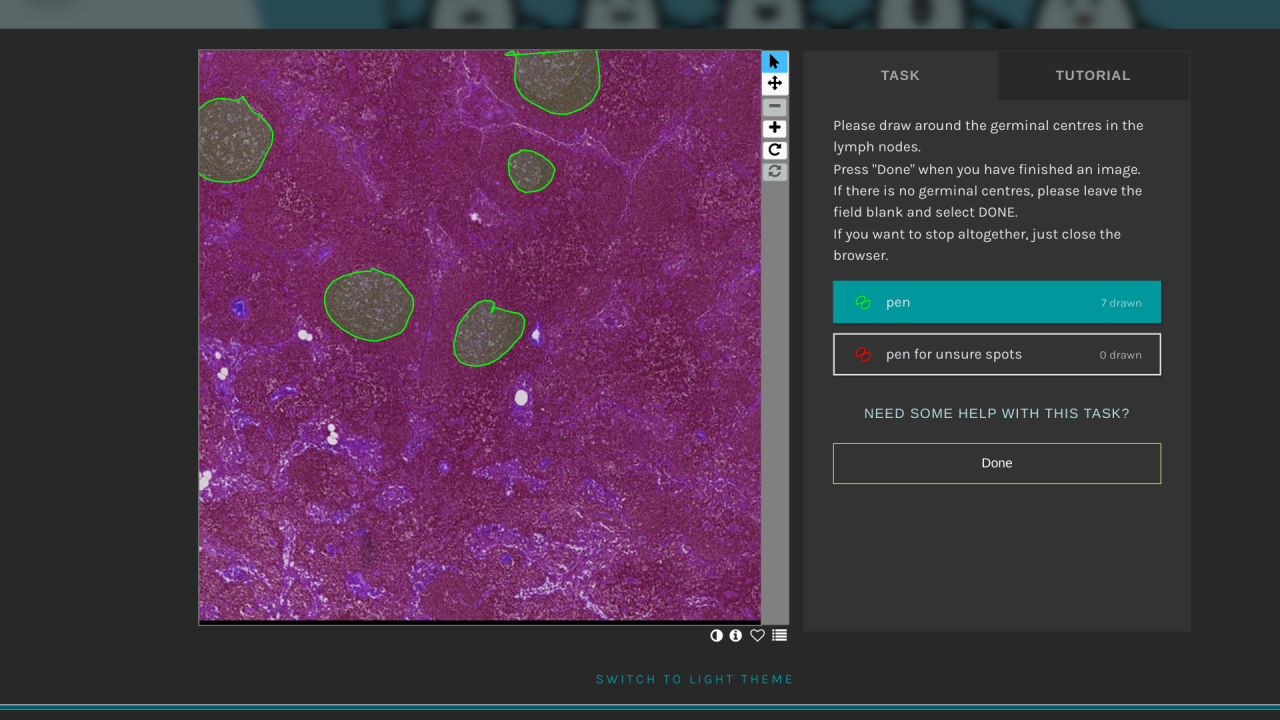Favourite image with the heart icon
This screenshot has width=1280, height=720.
pos(758,636)
